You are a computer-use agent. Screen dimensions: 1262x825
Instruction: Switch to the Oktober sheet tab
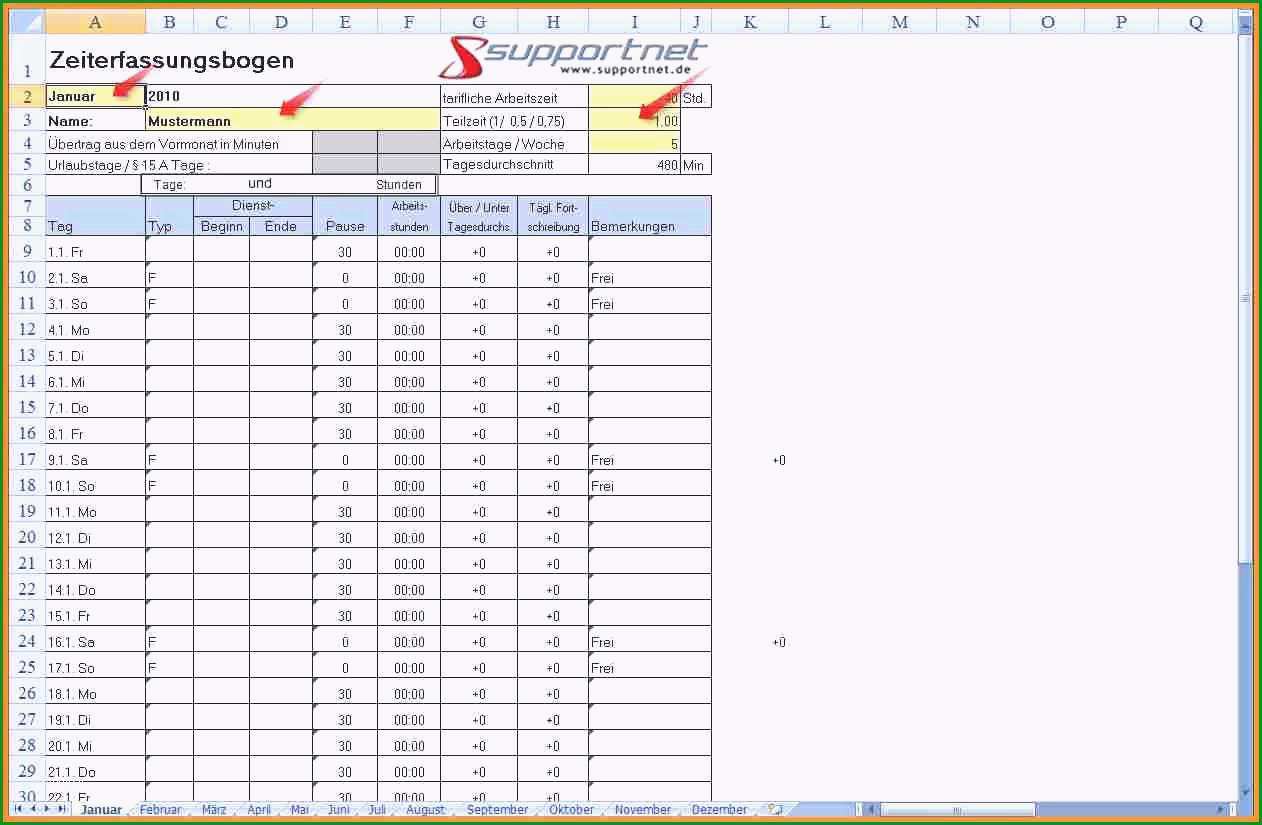point(571,810)
